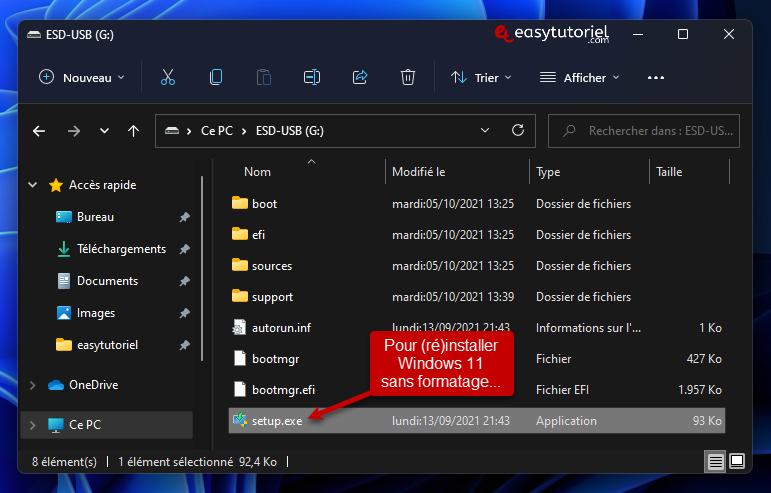
Task: Open Bureau in the sidebar
Action: coord(95,217)
